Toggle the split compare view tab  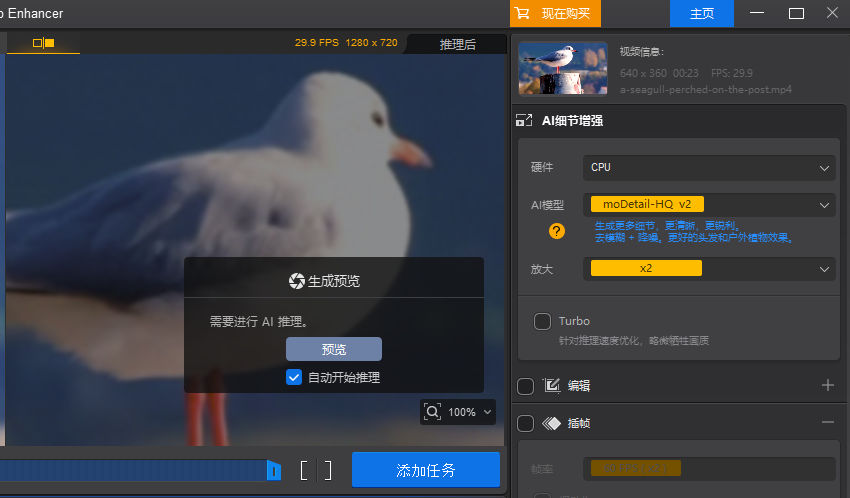[x=43, y=43]
